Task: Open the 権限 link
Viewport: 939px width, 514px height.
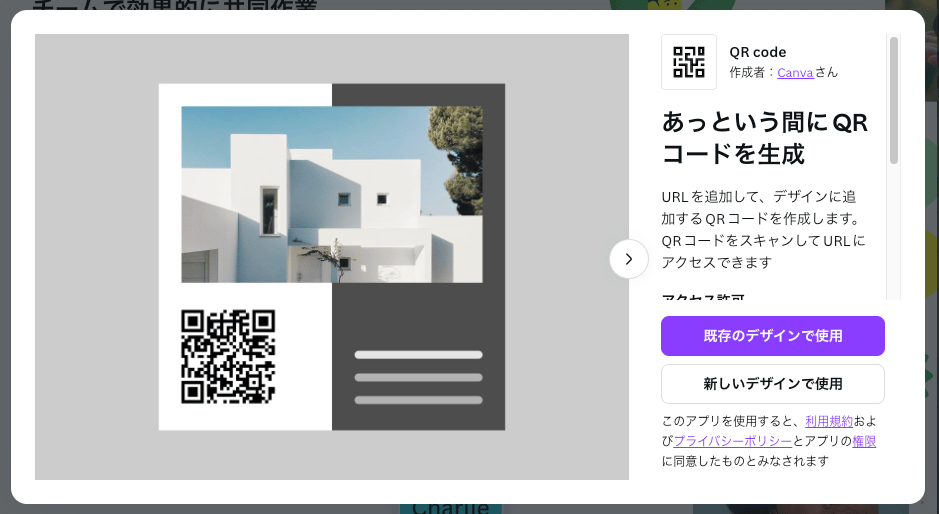Action: tap(864, 441)
